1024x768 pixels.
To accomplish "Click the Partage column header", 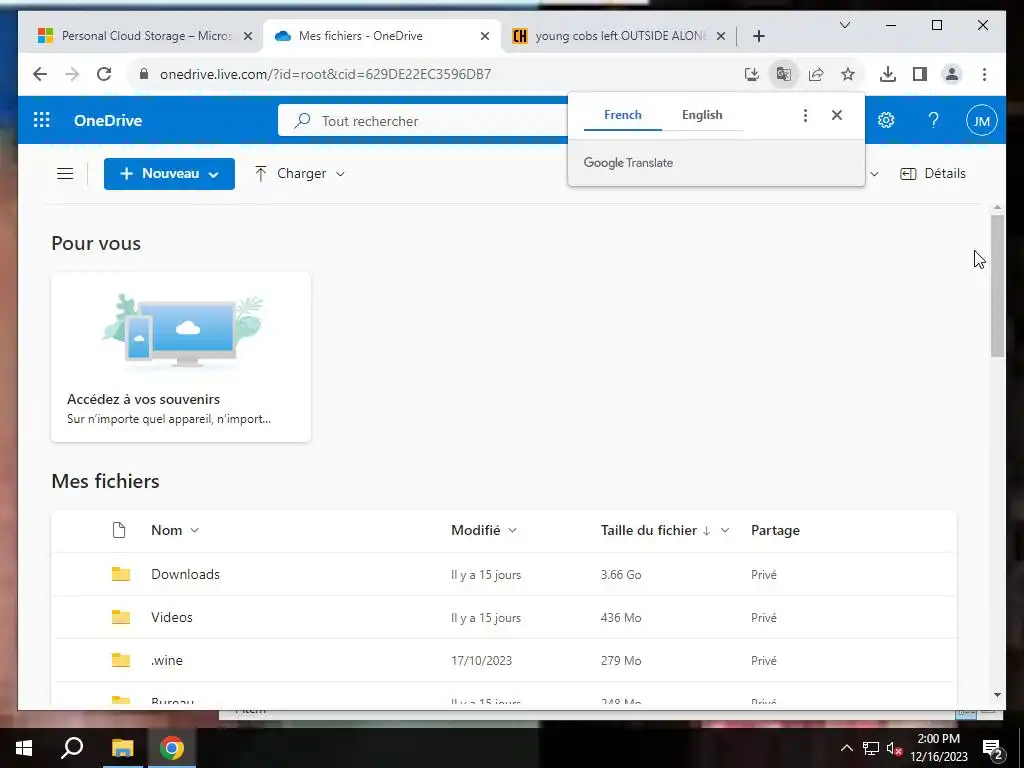I will 775,530.
